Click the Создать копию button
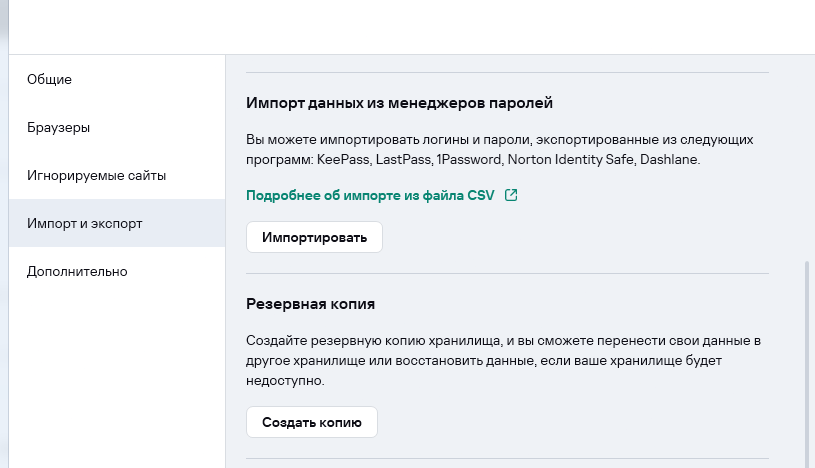This screenshot has height=468, width=815. click(311, 422)
